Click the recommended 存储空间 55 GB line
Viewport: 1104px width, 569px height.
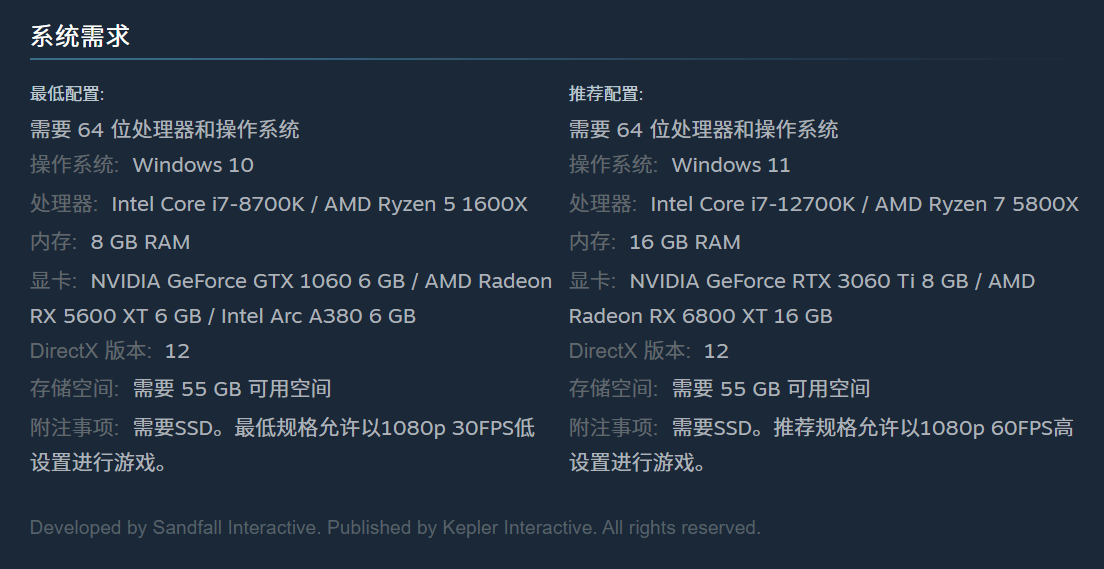[720, 389]
